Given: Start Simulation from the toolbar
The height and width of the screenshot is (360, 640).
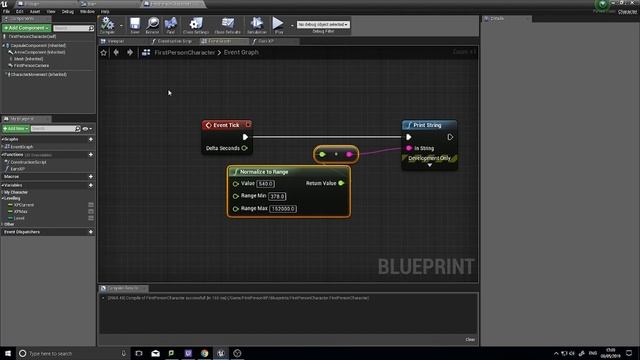Looking at the screenshot, I should tap(257, 25).
